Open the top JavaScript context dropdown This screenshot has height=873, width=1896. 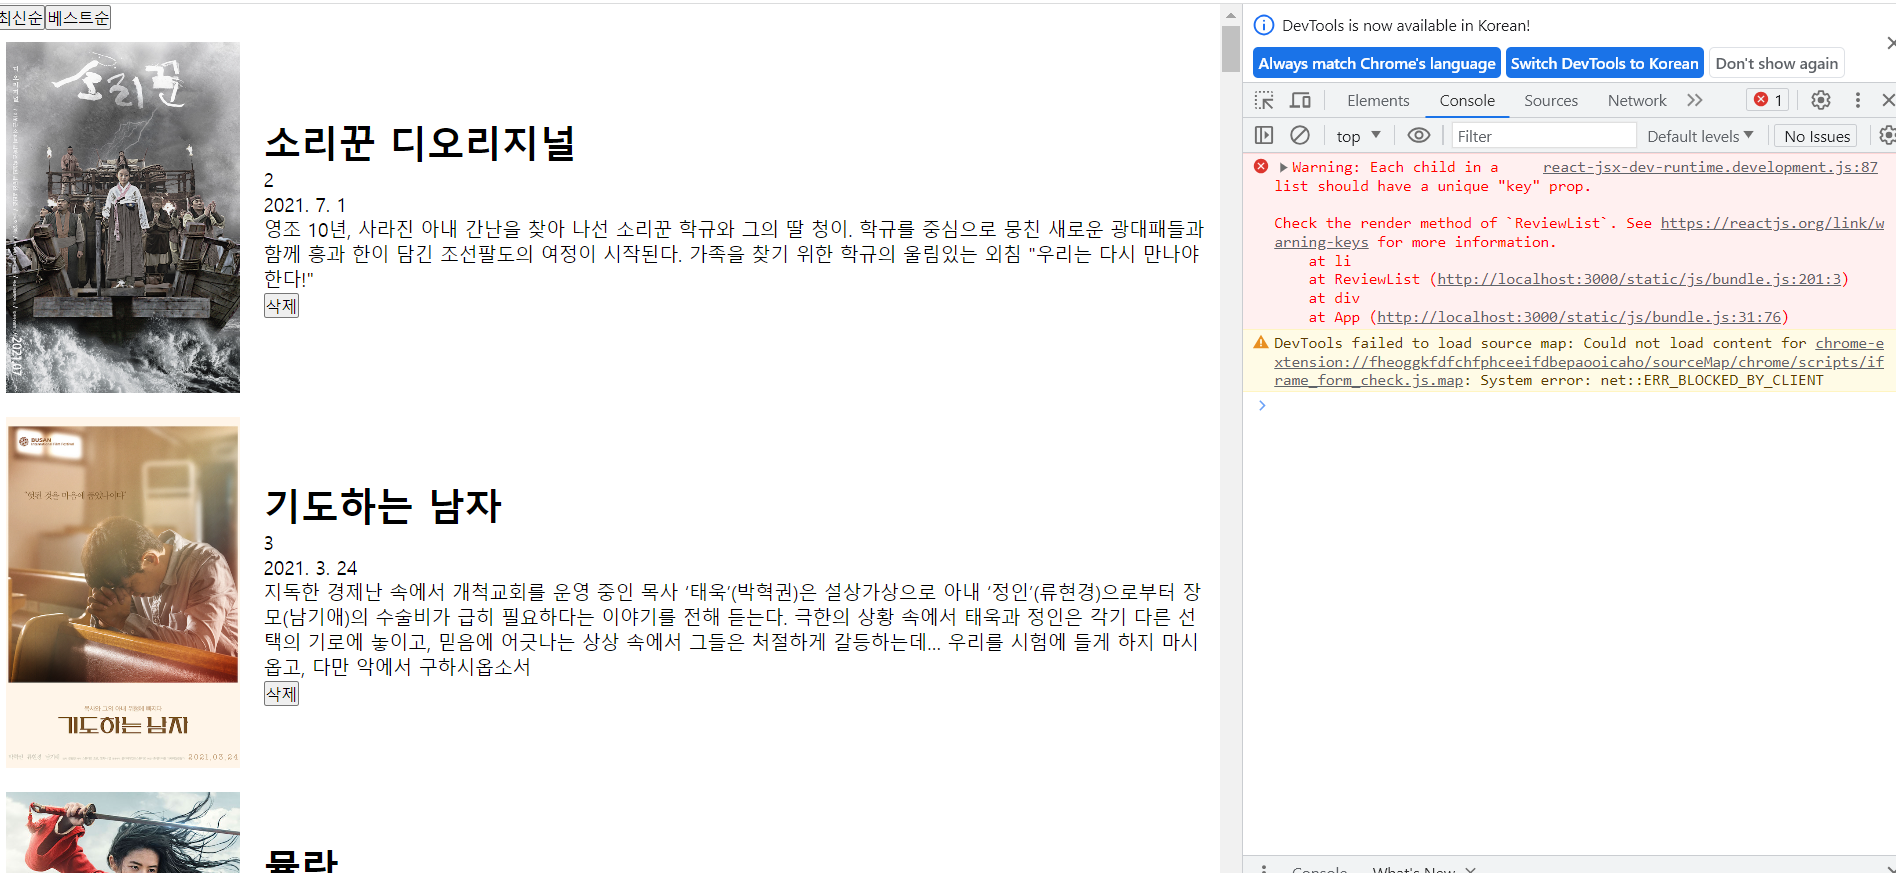pos(1358,136)
